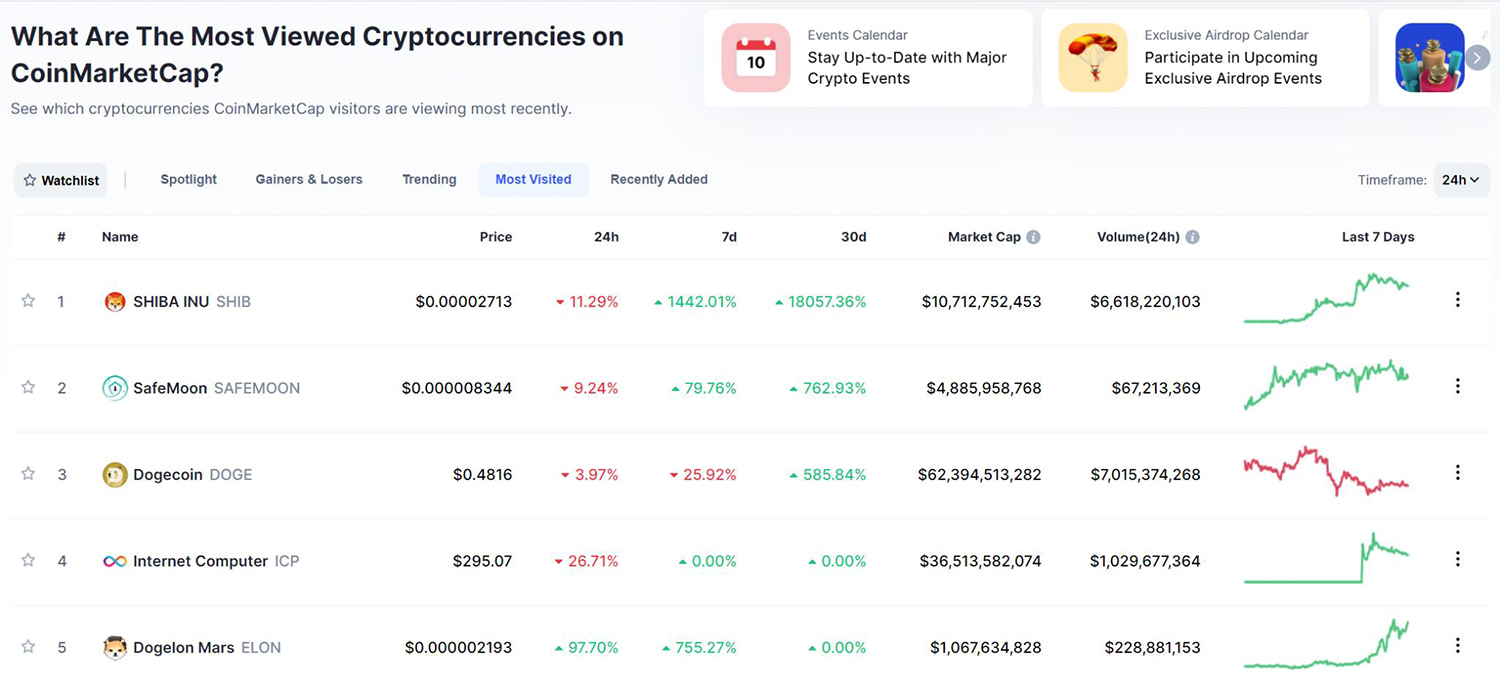Click Internet Computer price $295.07

[x=482, y=561]
